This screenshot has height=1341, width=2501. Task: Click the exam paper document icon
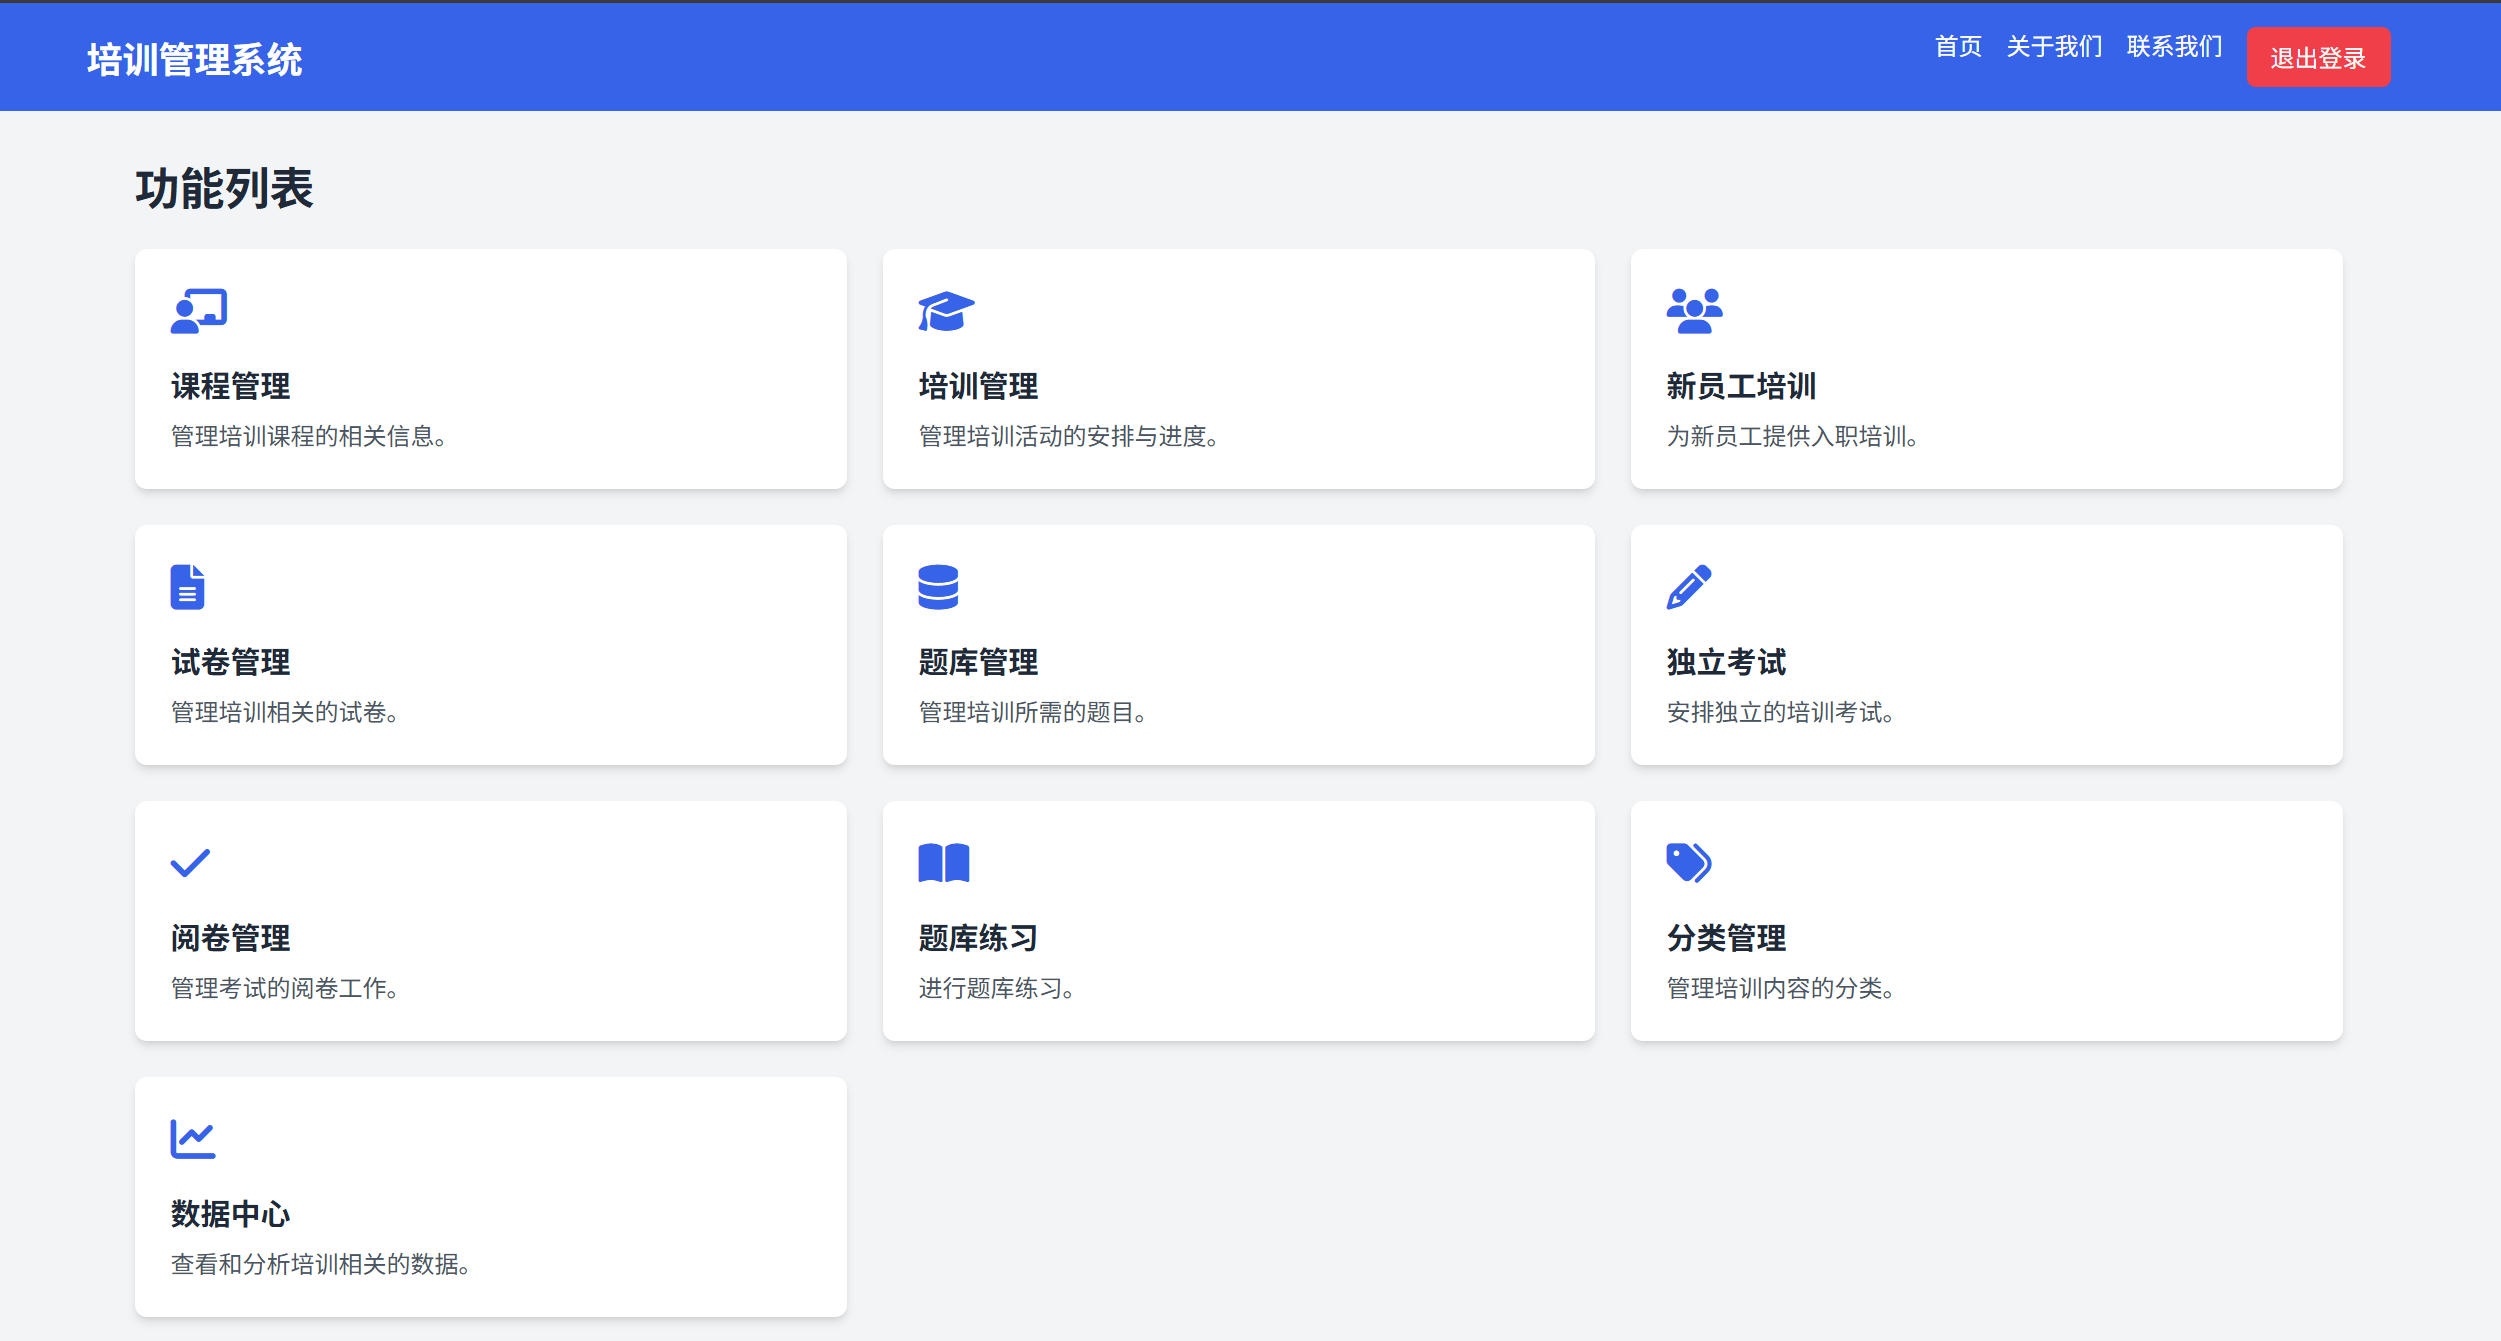click(x=187, y=587)
